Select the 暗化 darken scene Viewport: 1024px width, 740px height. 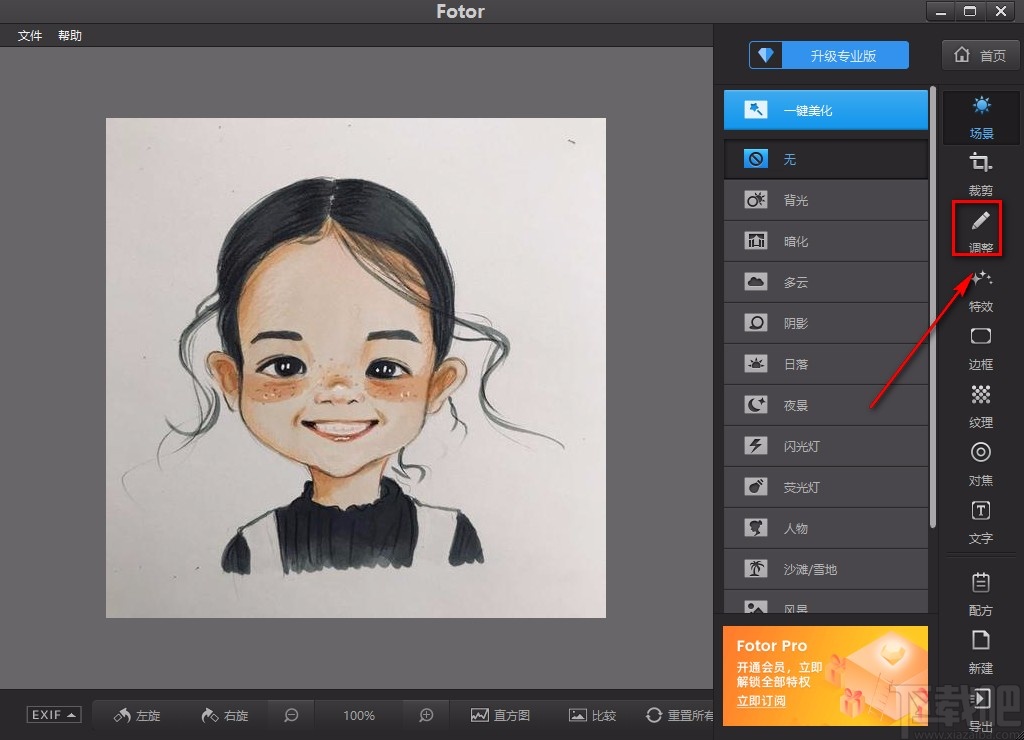(825, 241)
